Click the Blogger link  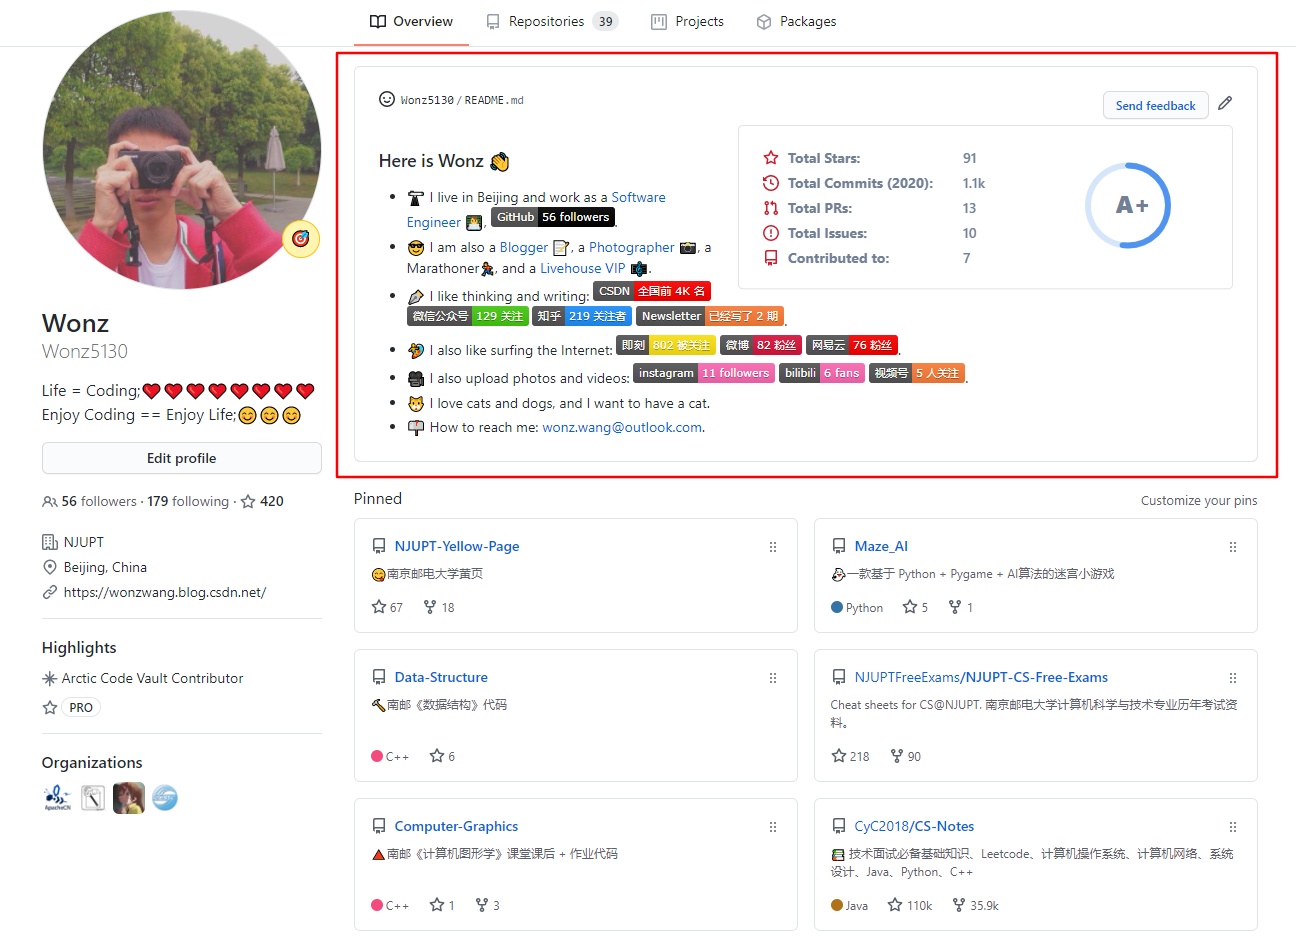(x=524, y=247)
